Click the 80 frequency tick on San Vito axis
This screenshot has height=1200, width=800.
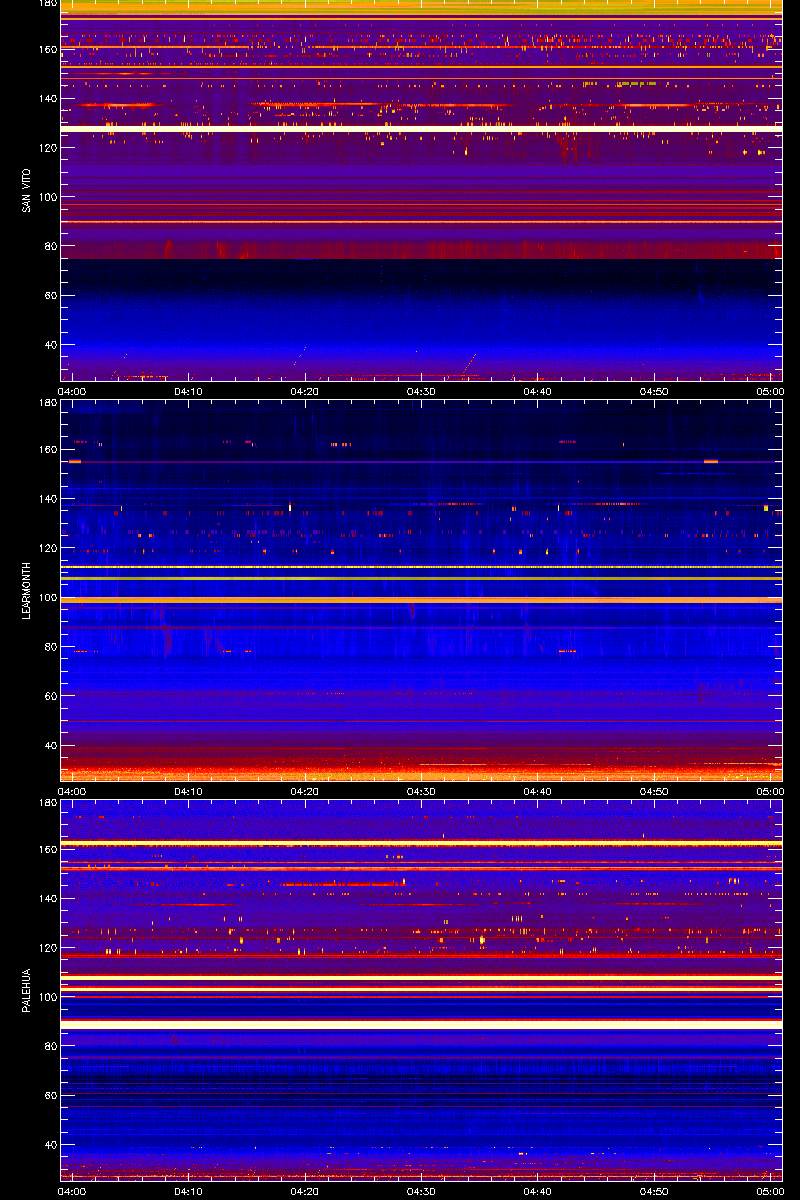coord(49,246)
